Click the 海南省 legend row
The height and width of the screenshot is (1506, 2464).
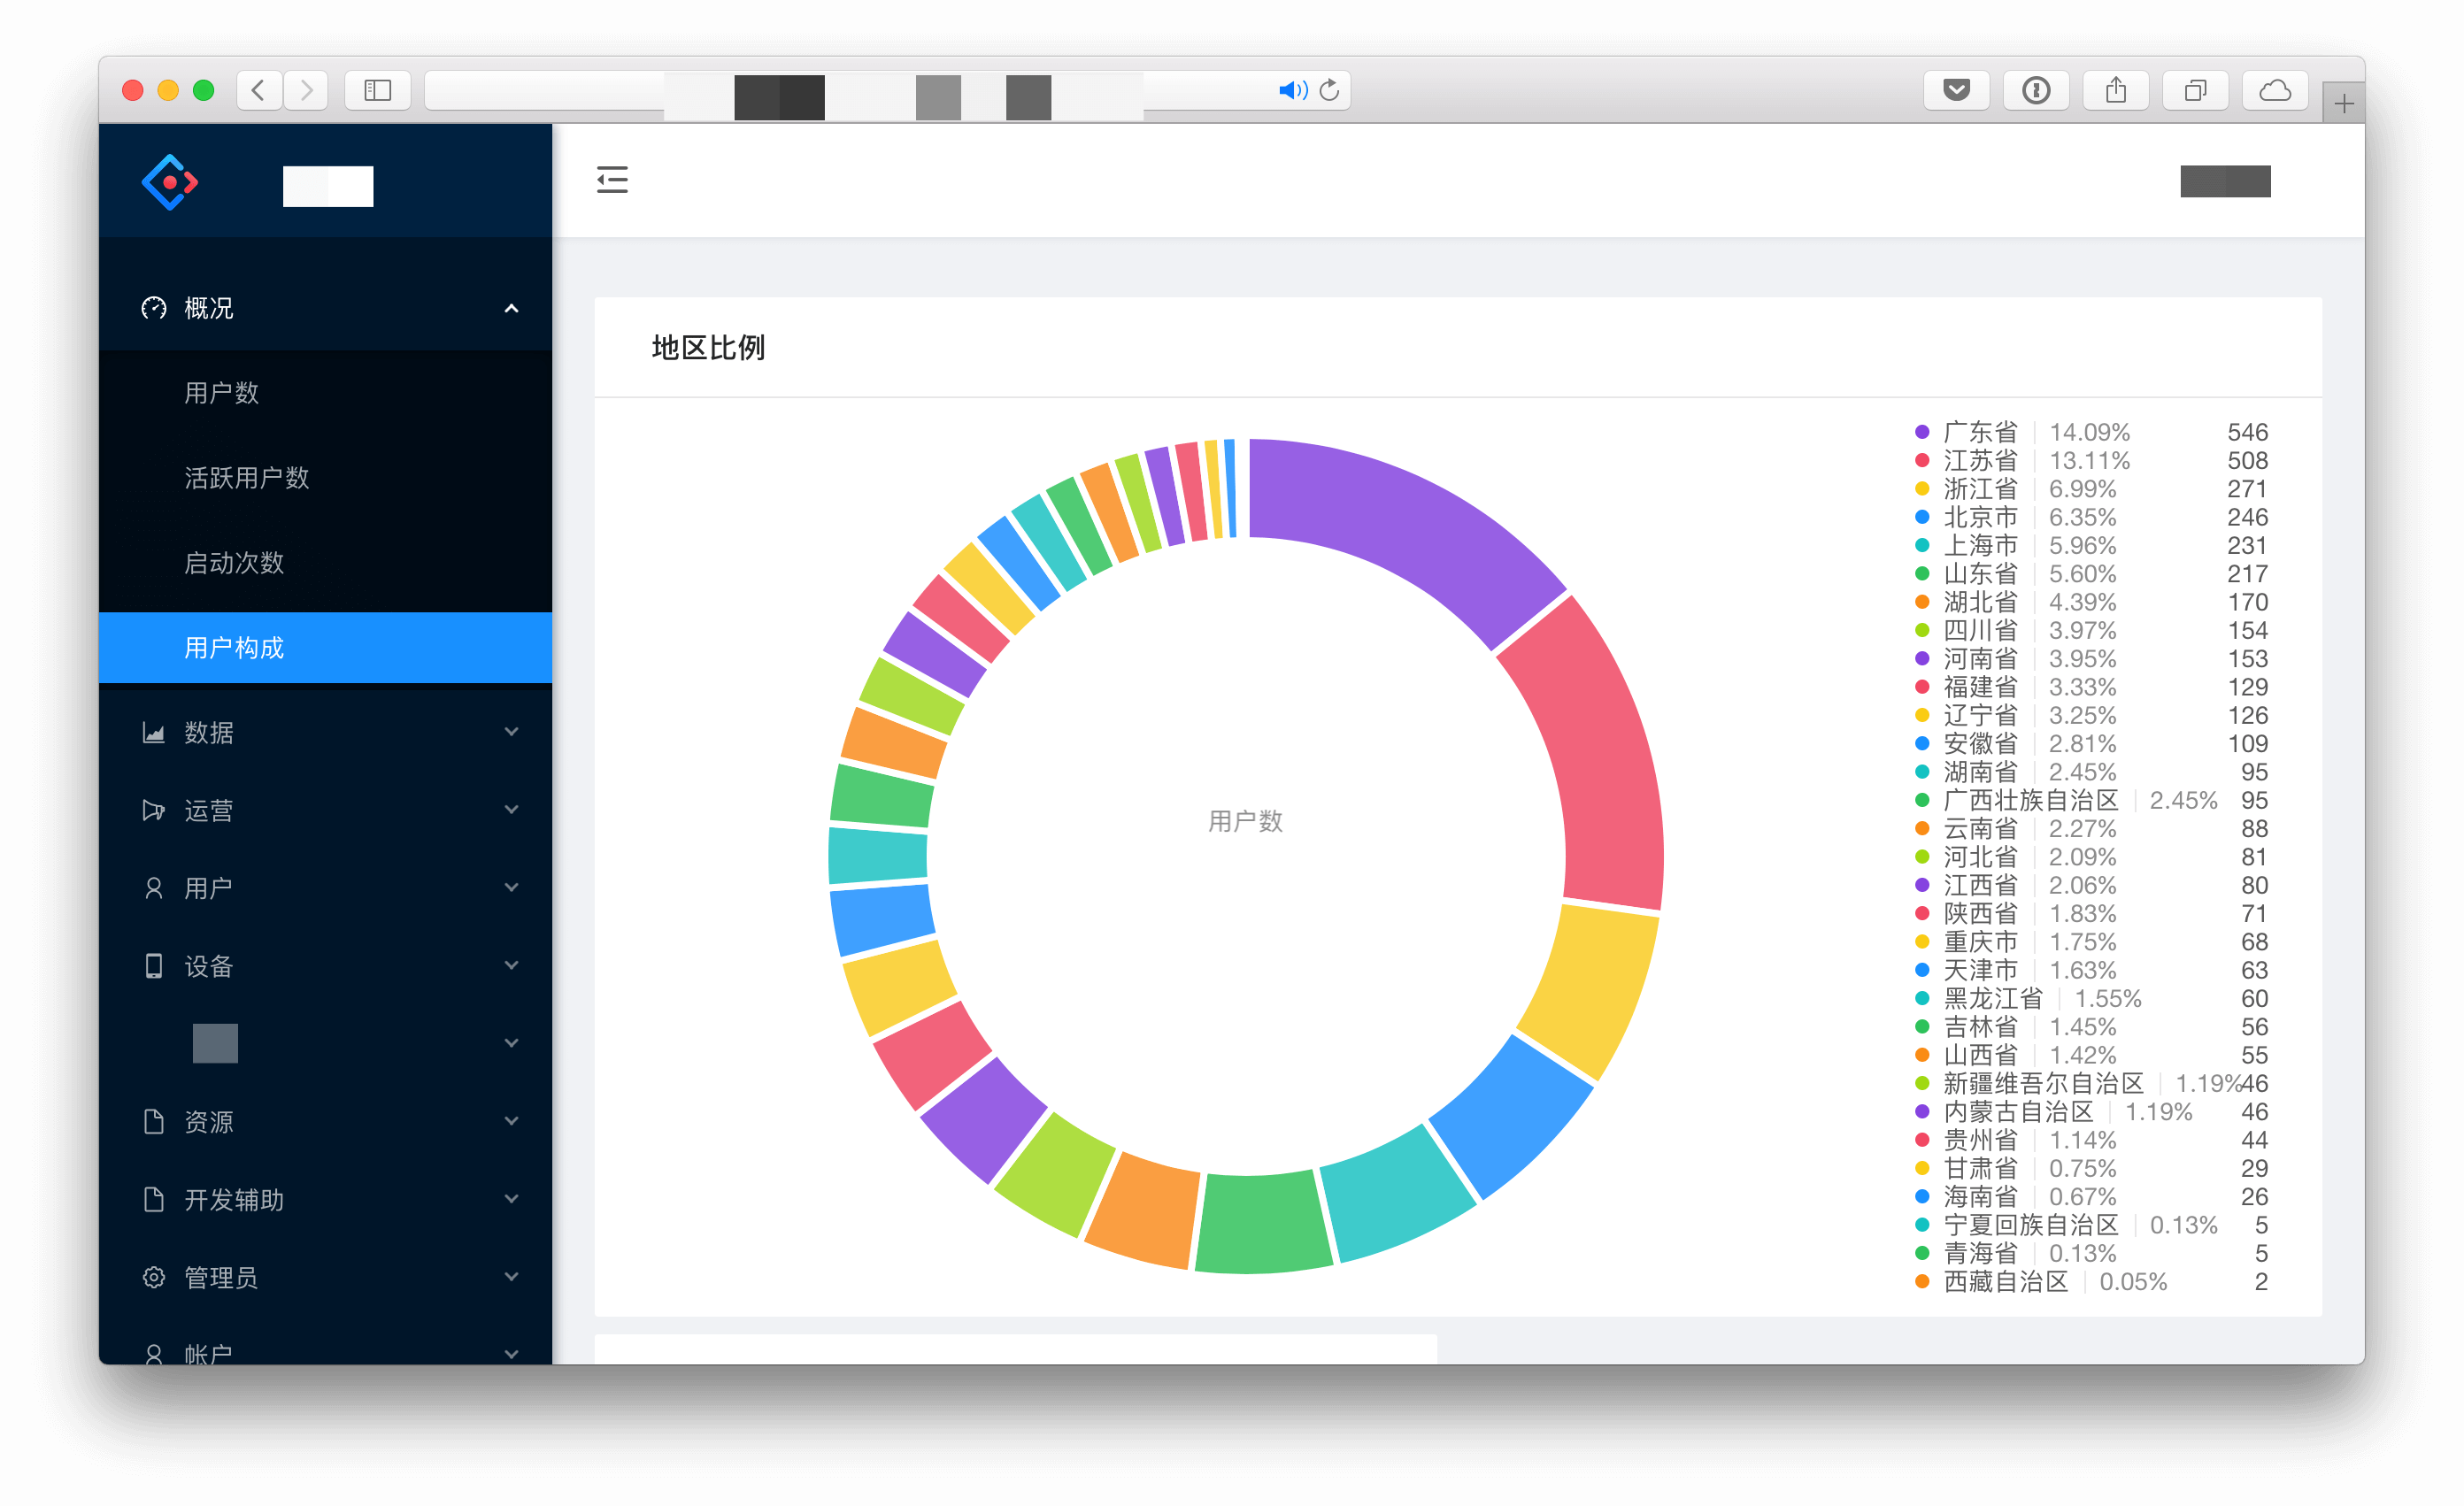coord(2091,1197)
